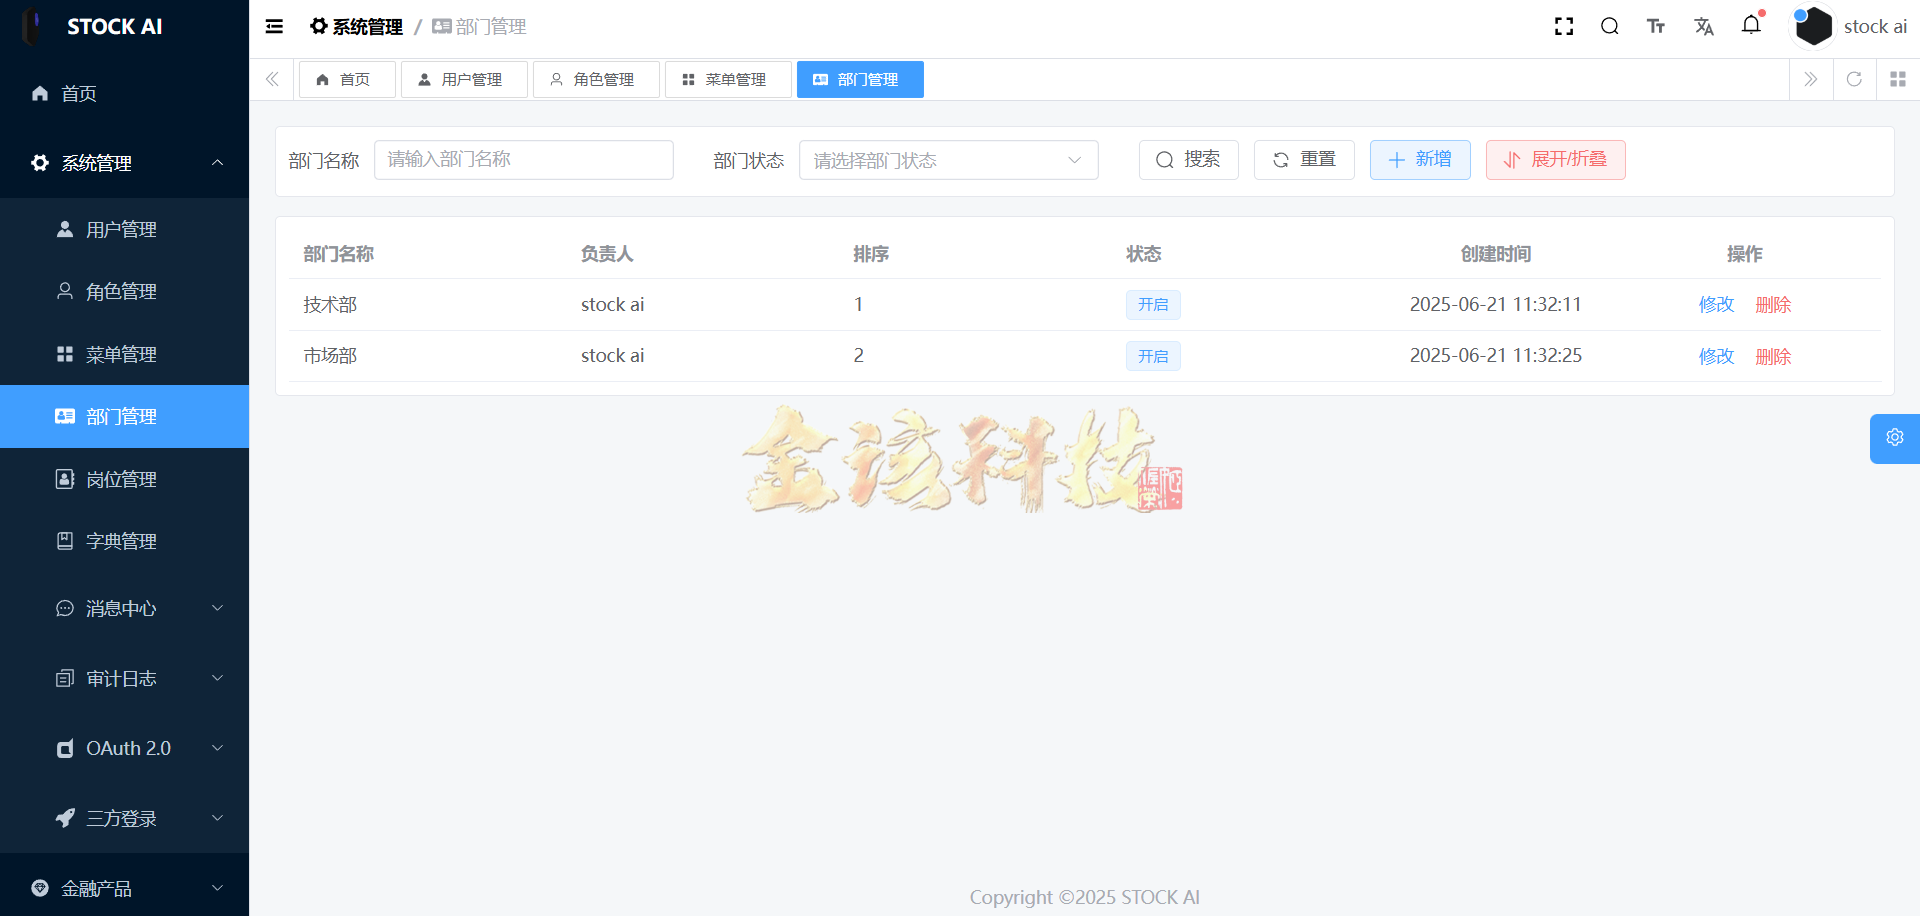Open the notification bell
1920x916 pixels.
pyautogui.click(x=1752, y=26)
